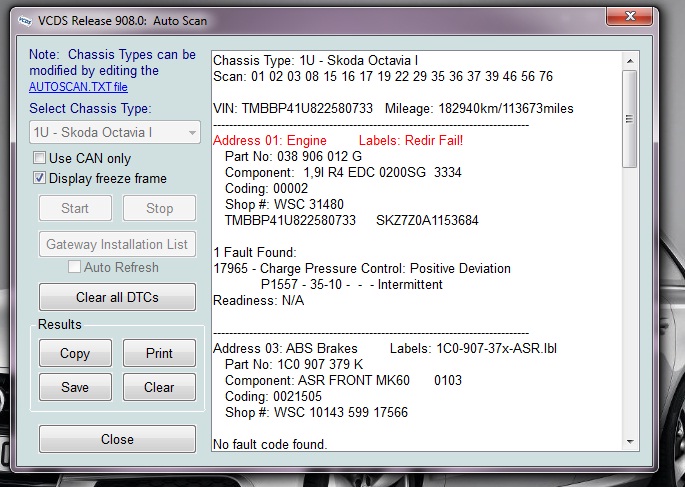Screen dimensions: 685x487
Task: Click 'Shop #: WSC 10143 599 17566'
Action: click(x=316, y=412)
